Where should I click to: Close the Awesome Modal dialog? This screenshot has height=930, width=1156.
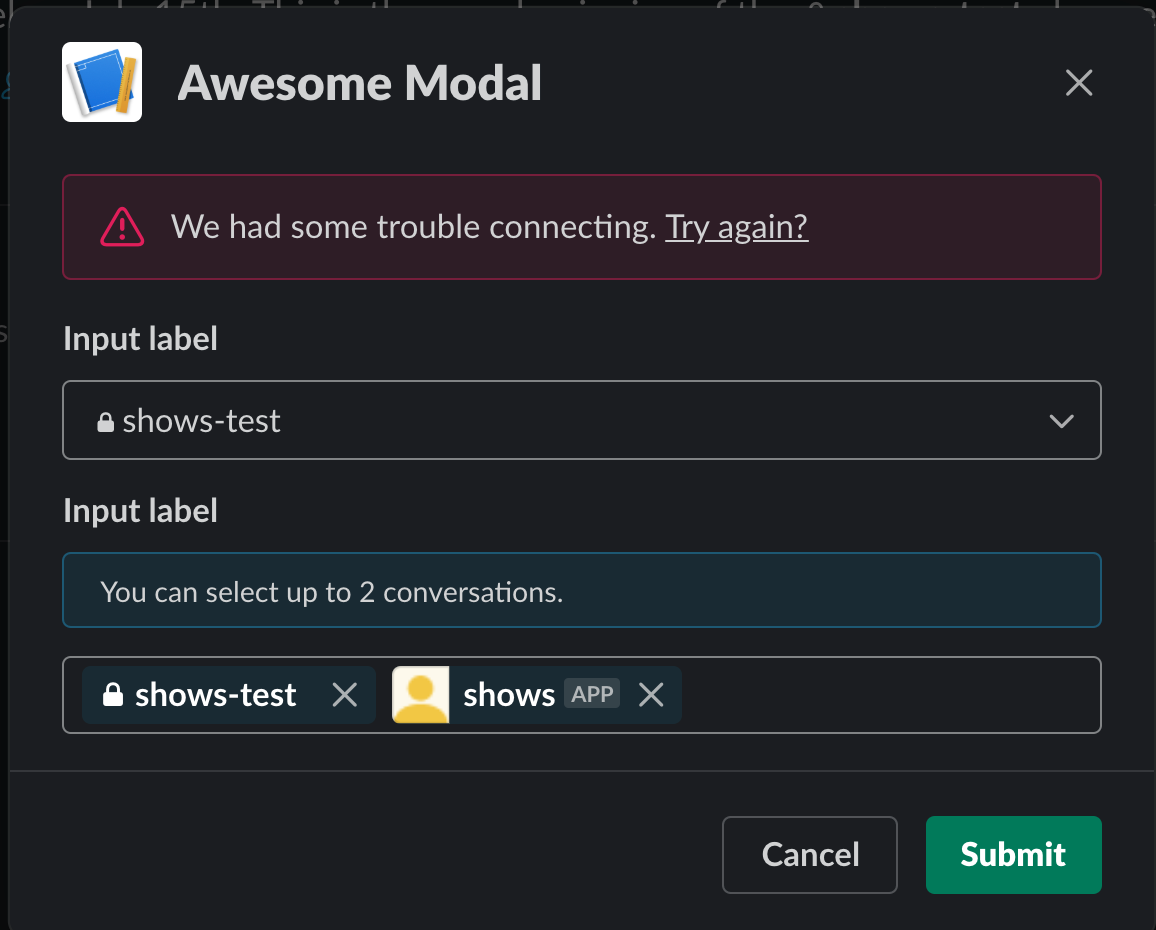(x=1079, y=83)
